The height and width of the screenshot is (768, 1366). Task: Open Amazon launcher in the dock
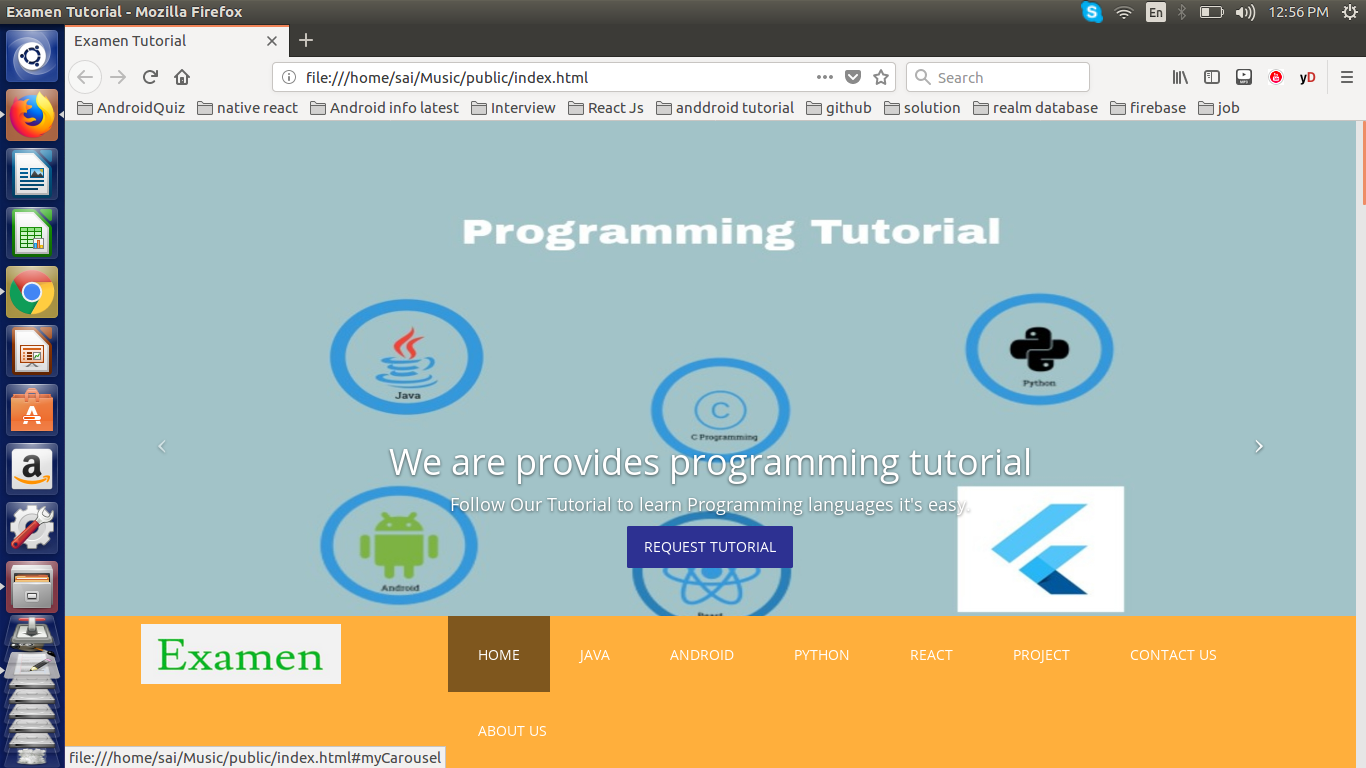pos(32,469)
